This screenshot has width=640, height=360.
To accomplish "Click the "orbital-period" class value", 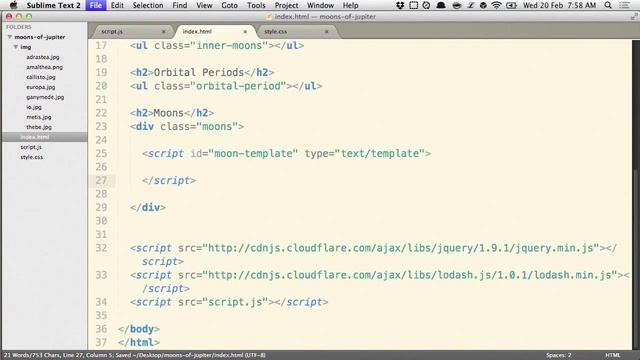I will coord(238,86).
